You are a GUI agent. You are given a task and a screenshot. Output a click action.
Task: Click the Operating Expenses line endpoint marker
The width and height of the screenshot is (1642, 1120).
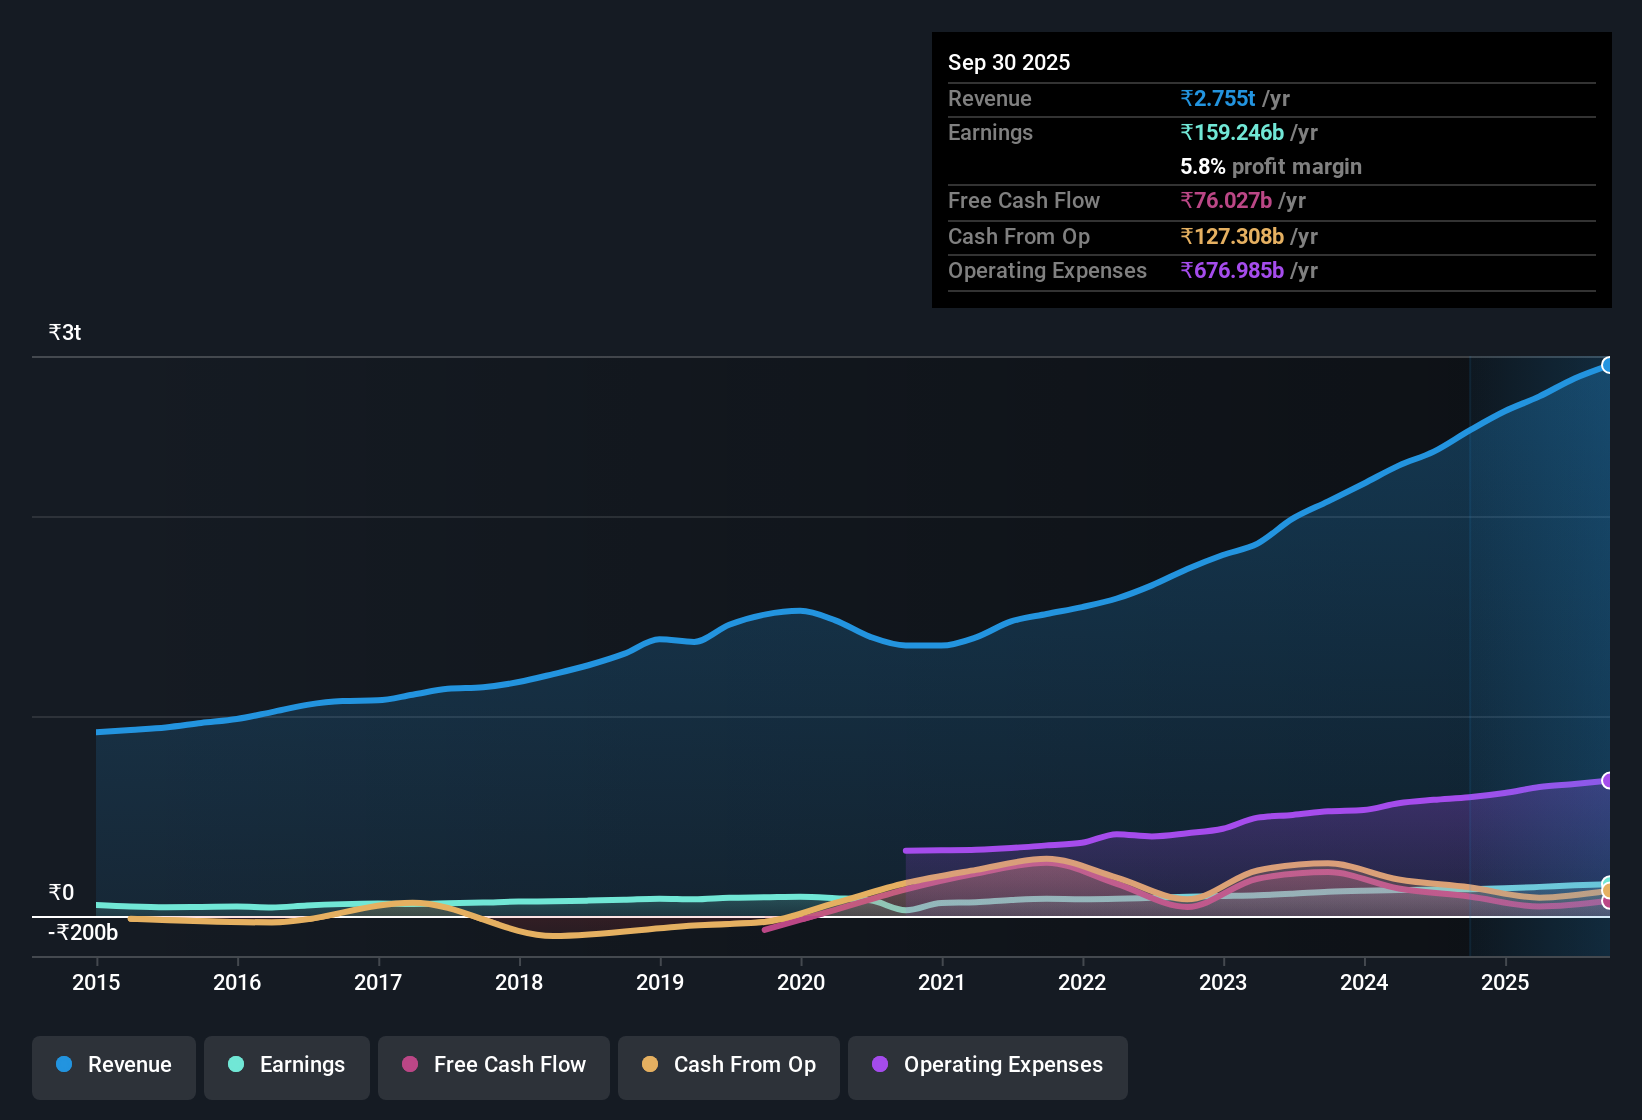(1608, 779)
